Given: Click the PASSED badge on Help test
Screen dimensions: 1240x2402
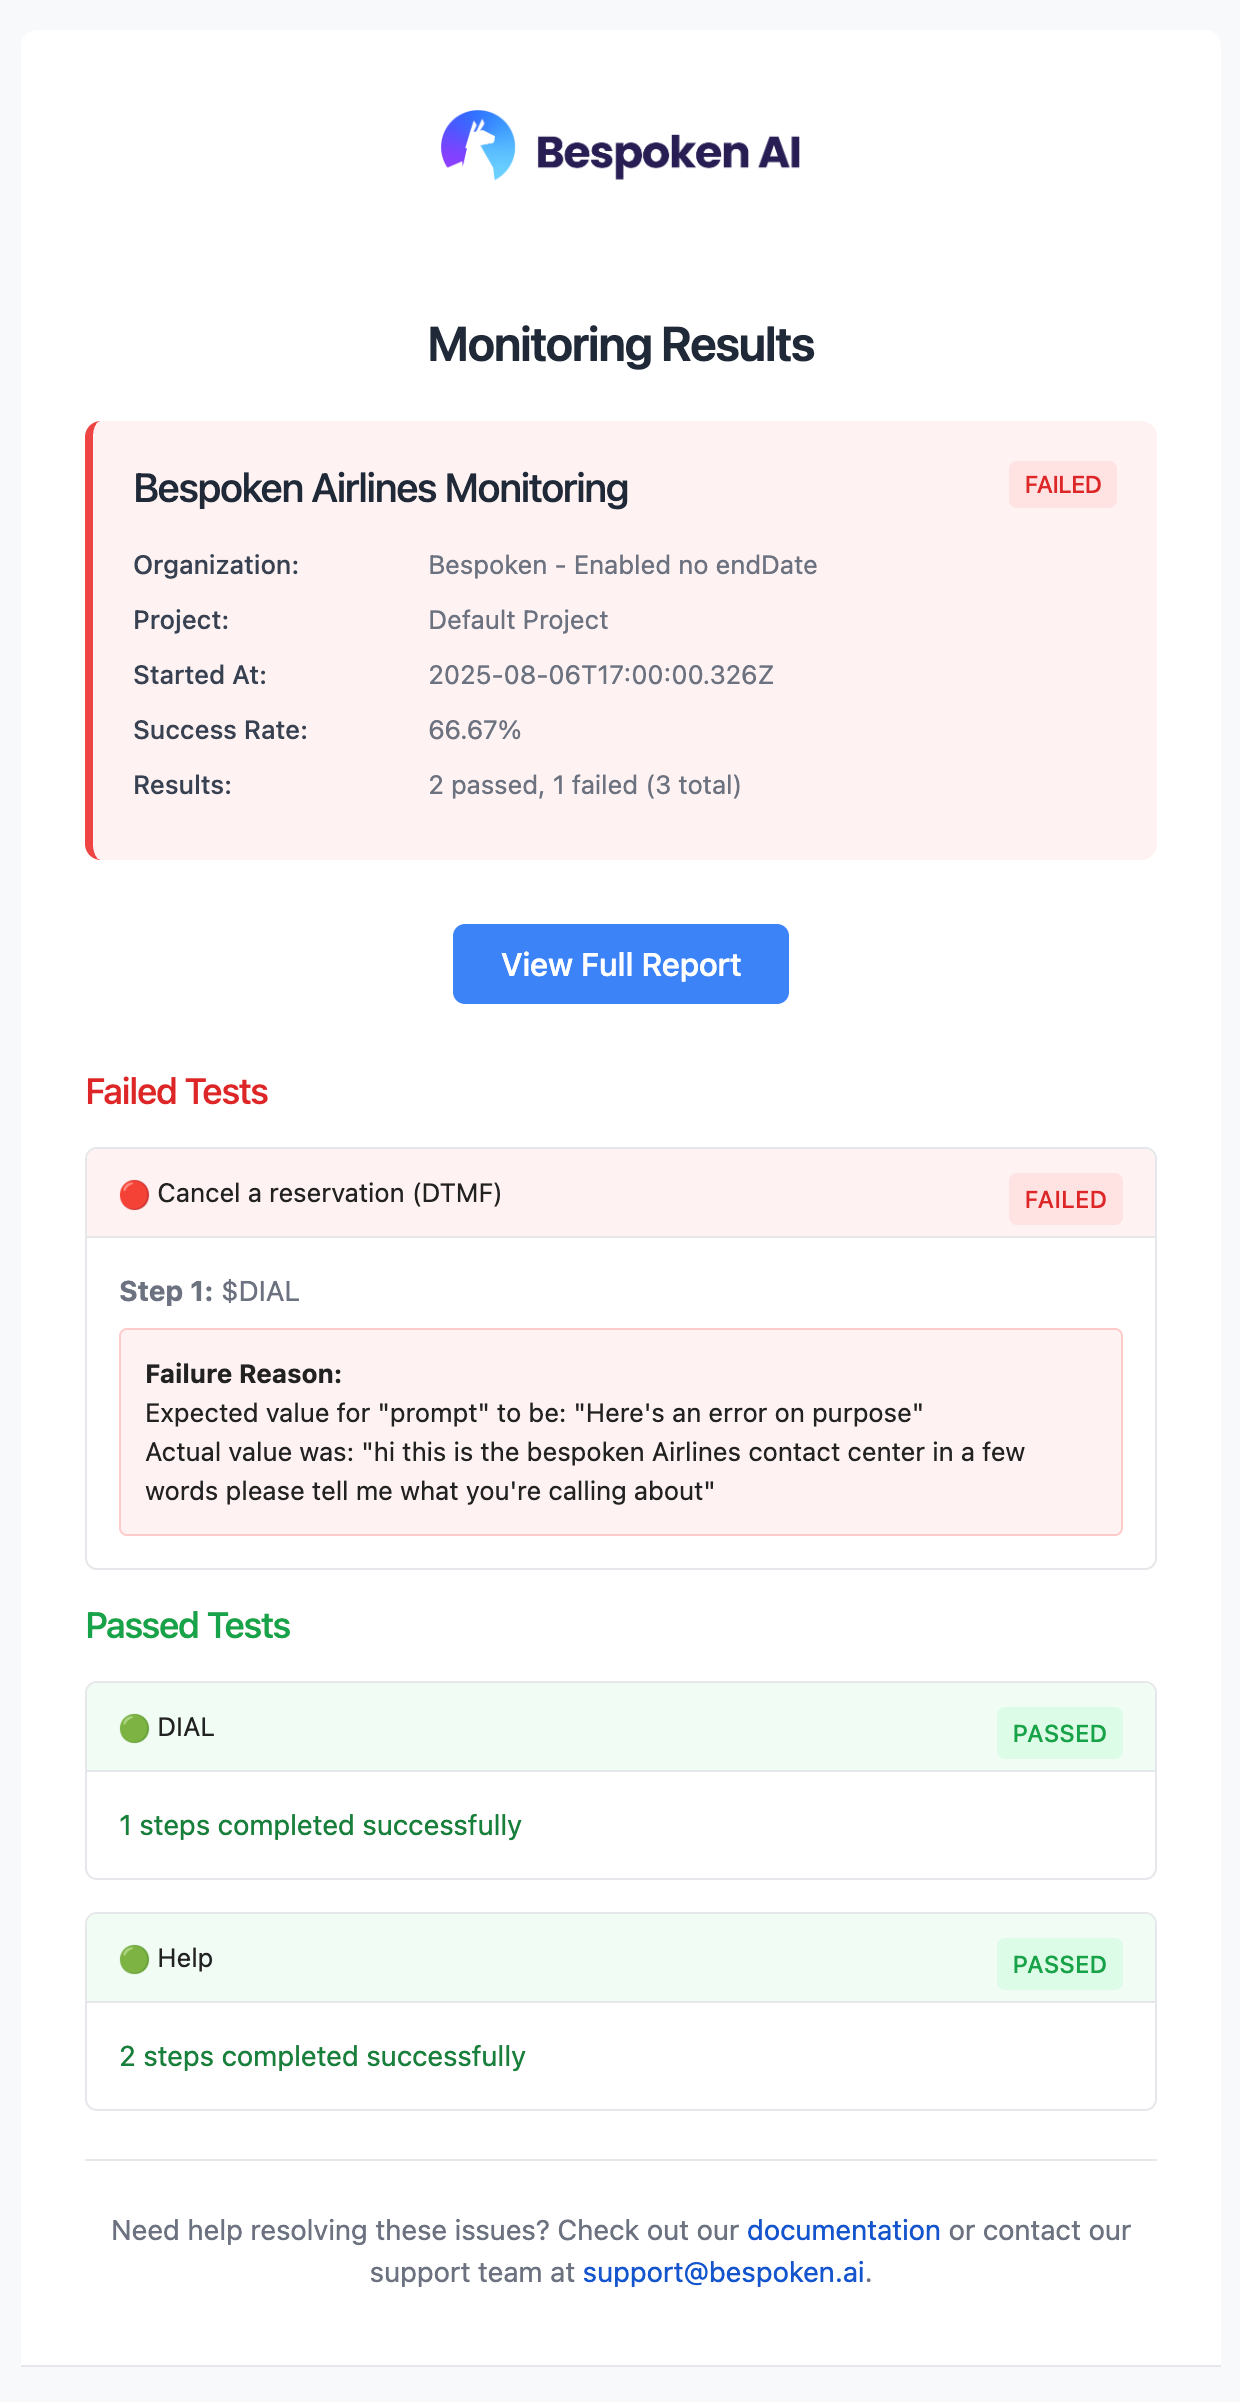Looking at the screenshot, I should 1059,1964.
